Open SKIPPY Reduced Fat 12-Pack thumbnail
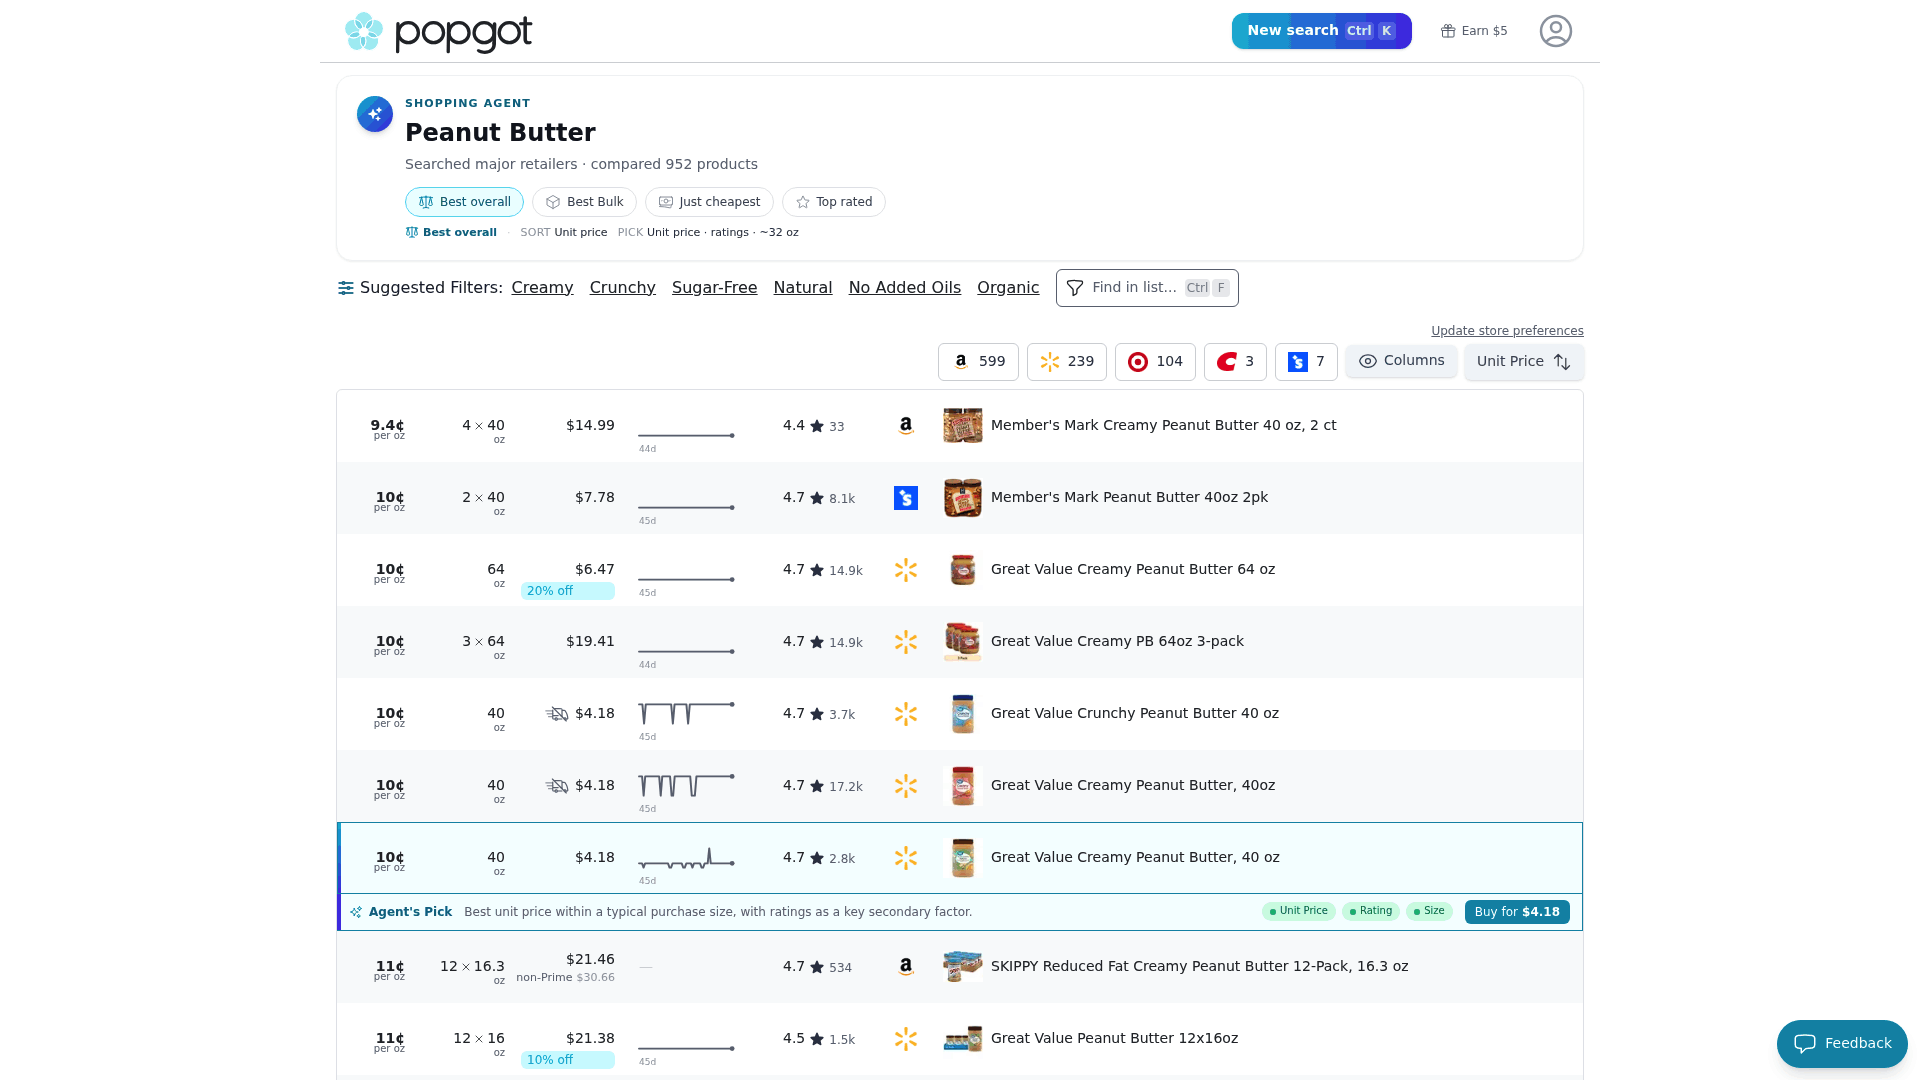The width and height of the screenshot is (1920, 1080). [x=963, y=967]
